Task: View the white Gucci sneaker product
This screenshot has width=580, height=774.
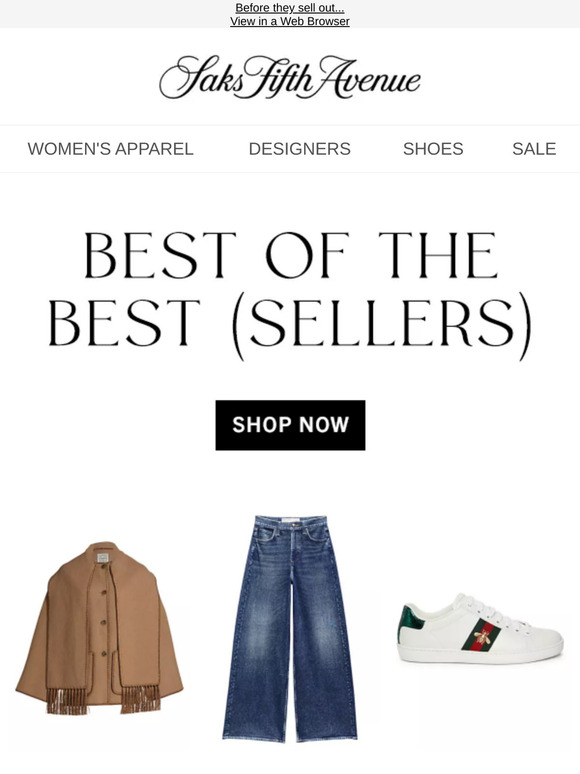Action: pyautogui.click(x=480, y=628)
